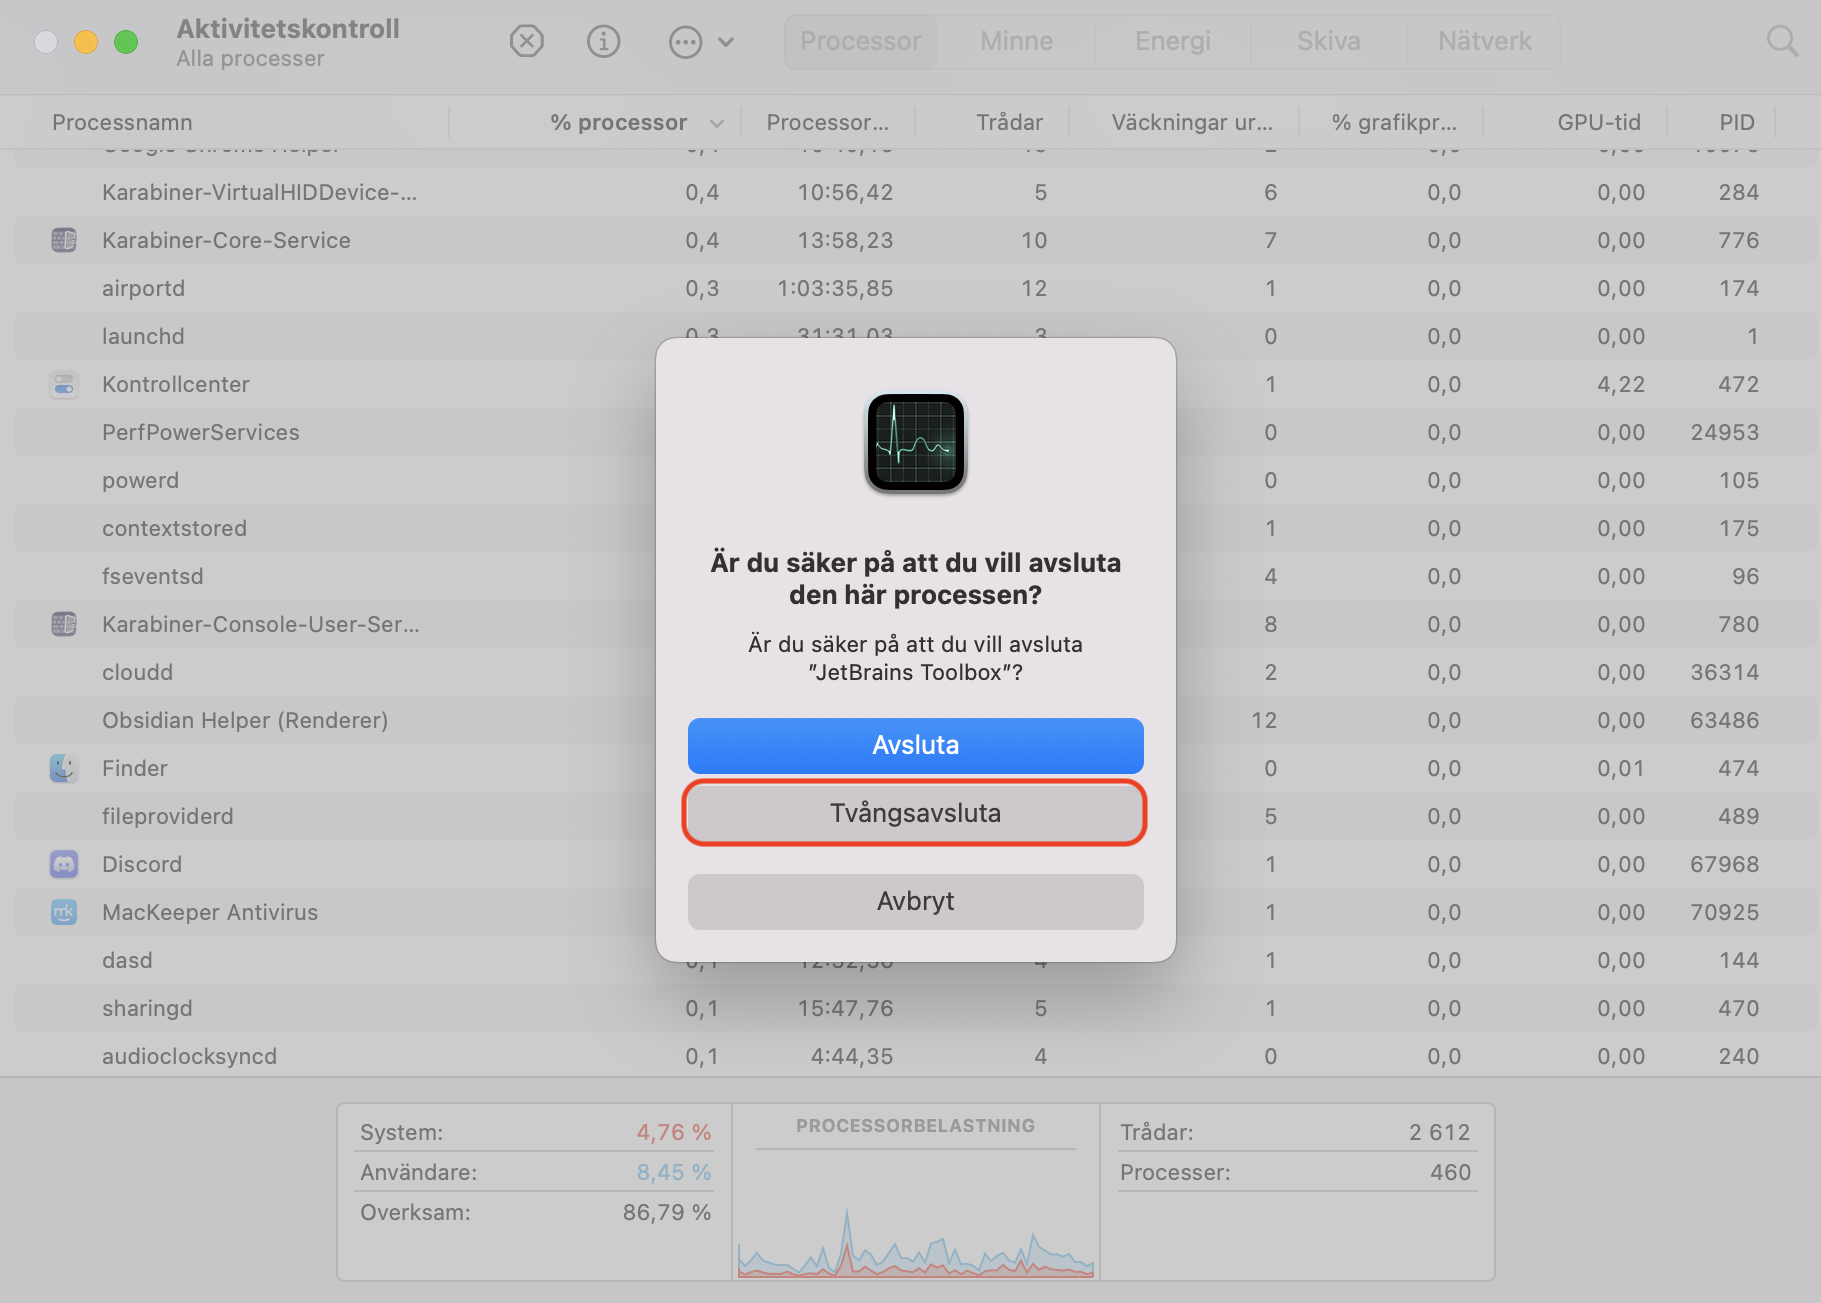The width and height of the screenshot is (1821, 1303).
Task: Click the search magnifier icon
Action: coord(1782,41)
